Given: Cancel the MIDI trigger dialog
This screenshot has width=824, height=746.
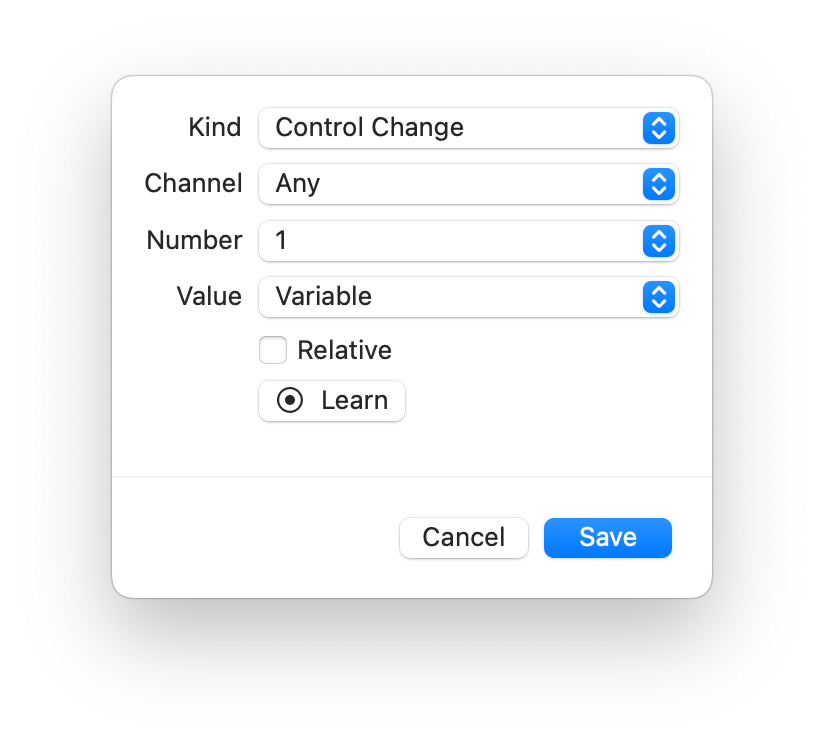Looking at the screenshot, I should [x=463, y=538].
